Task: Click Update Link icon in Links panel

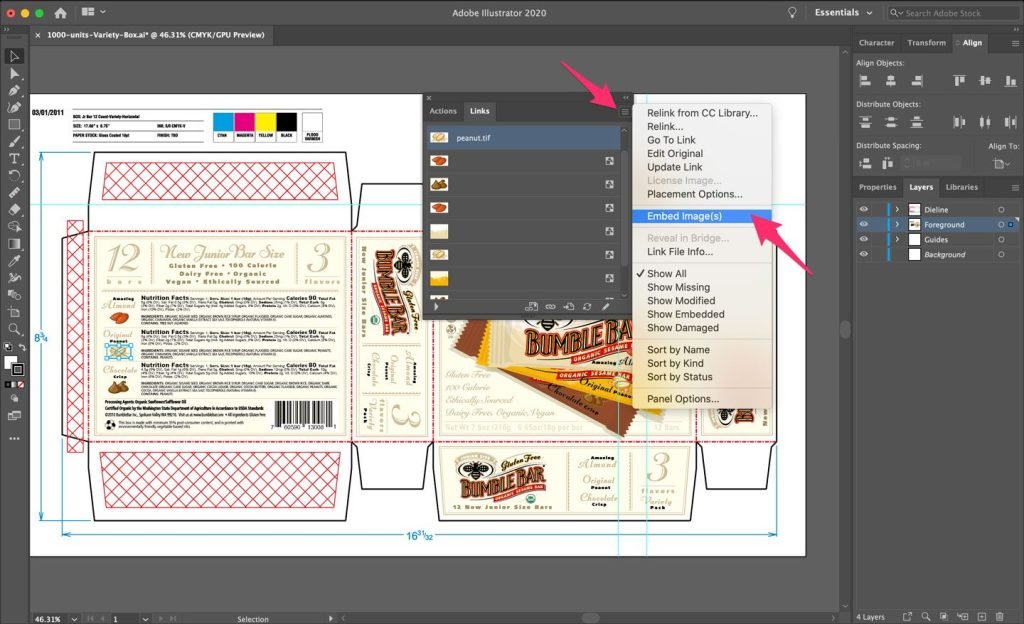Action: point(587,306)
